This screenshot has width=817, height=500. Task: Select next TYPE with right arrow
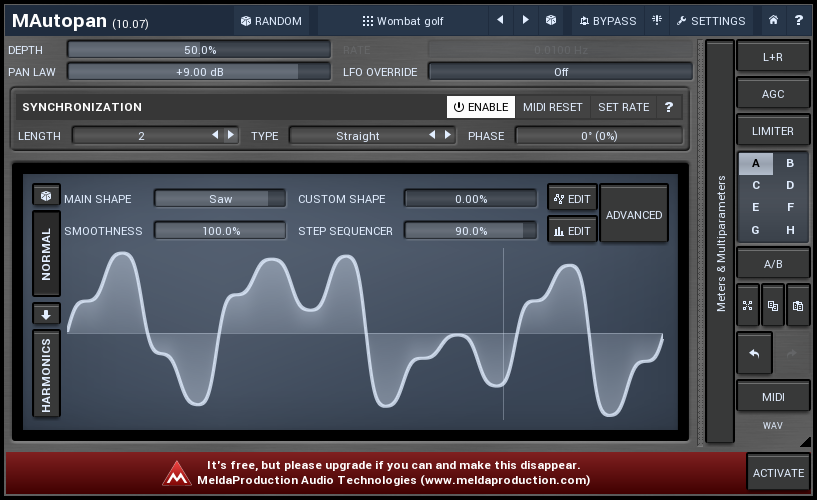(x=448, y=135)
